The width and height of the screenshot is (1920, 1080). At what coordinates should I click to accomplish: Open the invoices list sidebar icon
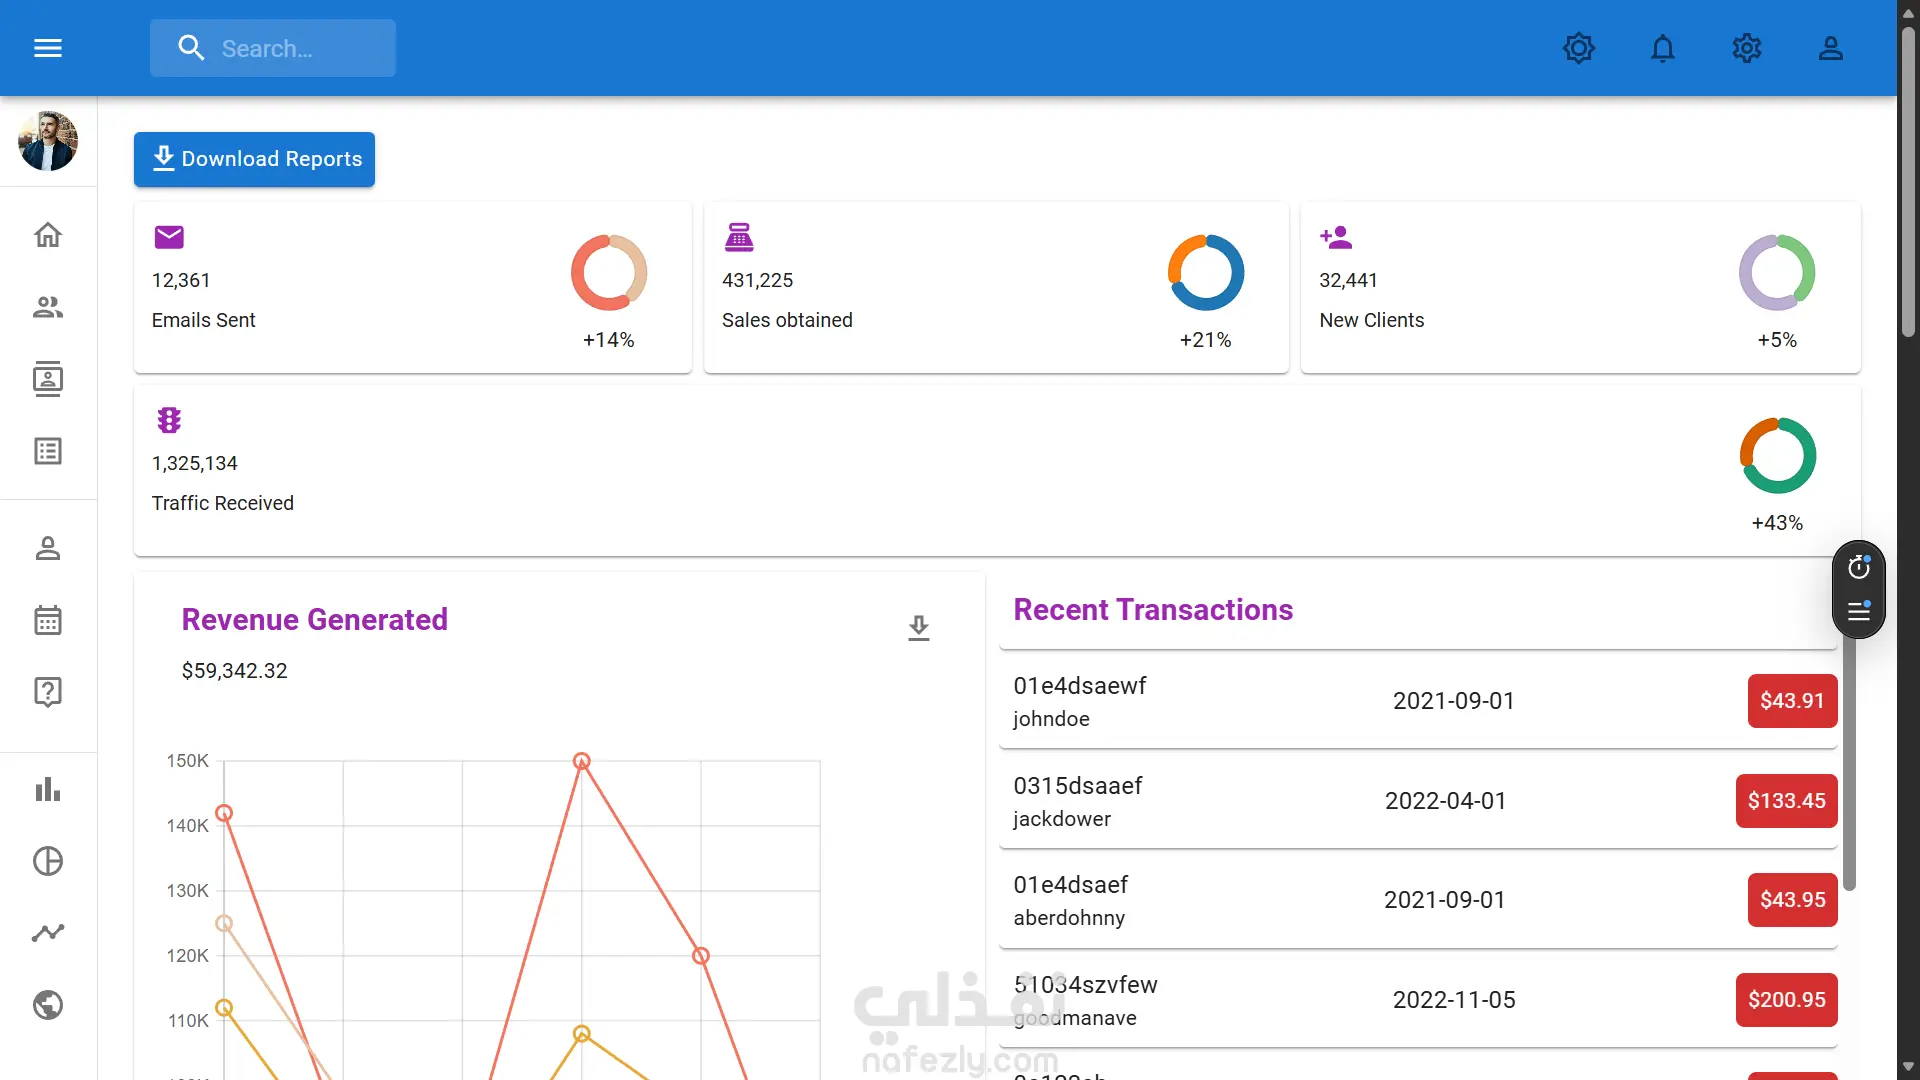pos(48,451)
